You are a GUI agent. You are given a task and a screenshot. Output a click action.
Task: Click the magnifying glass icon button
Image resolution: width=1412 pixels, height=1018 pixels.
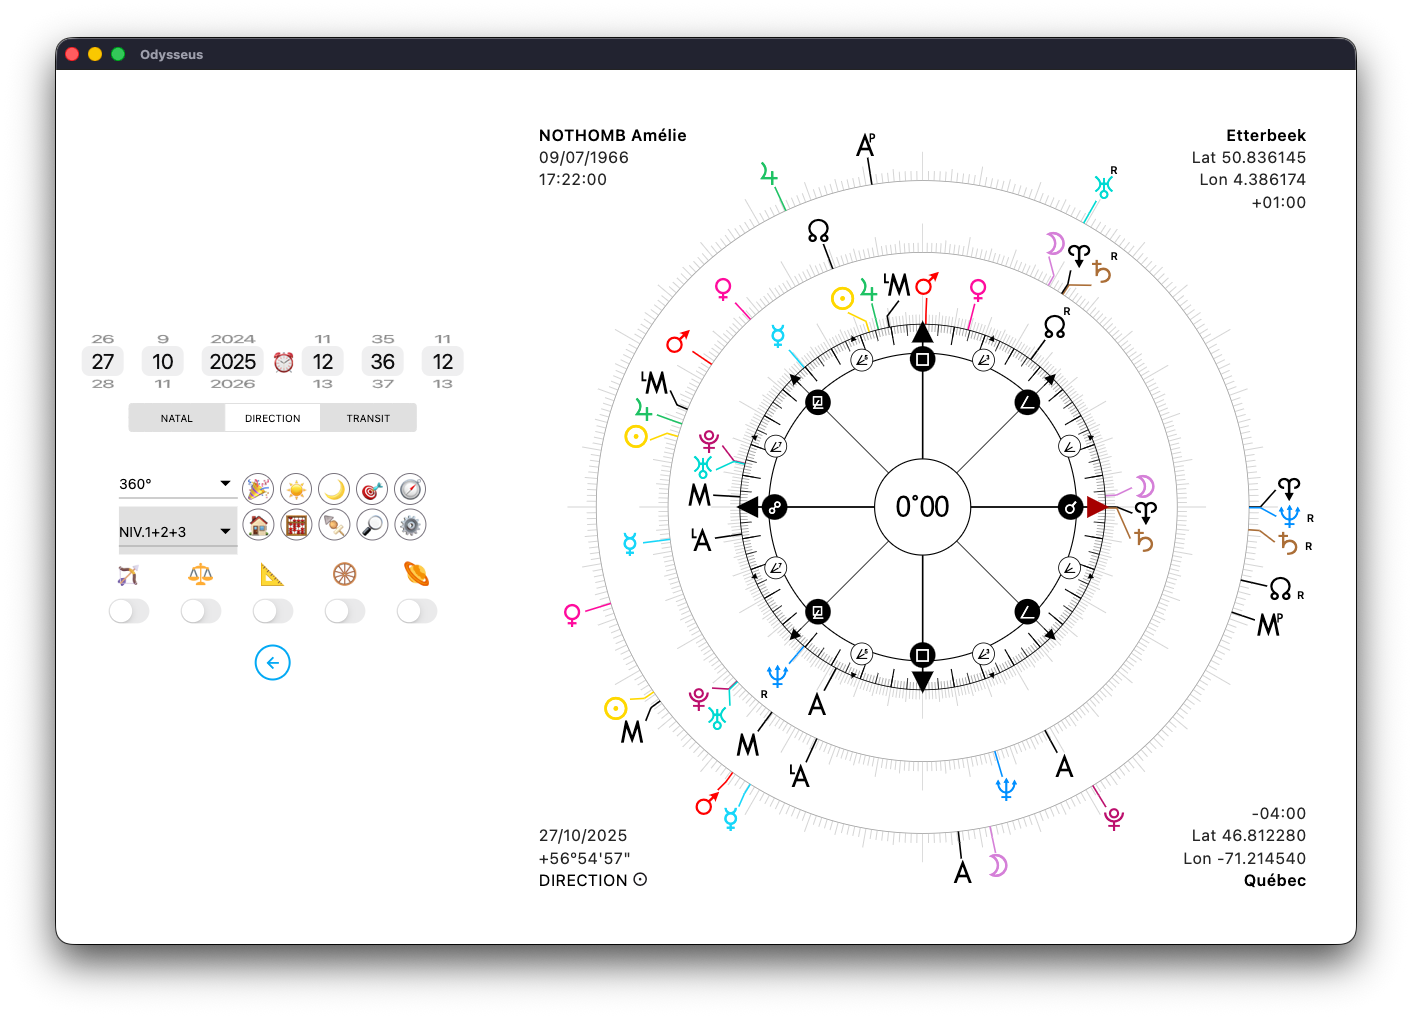pyautogui.click(x=372, y=524)
